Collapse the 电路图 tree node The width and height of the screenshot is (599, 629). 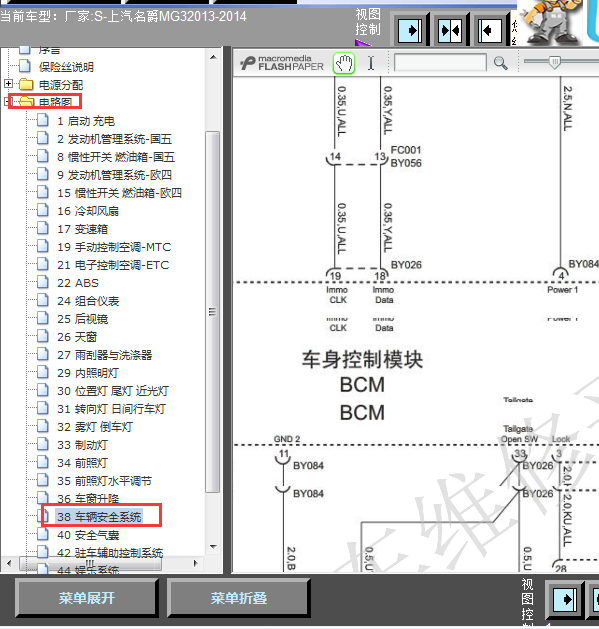coord(7,101)
